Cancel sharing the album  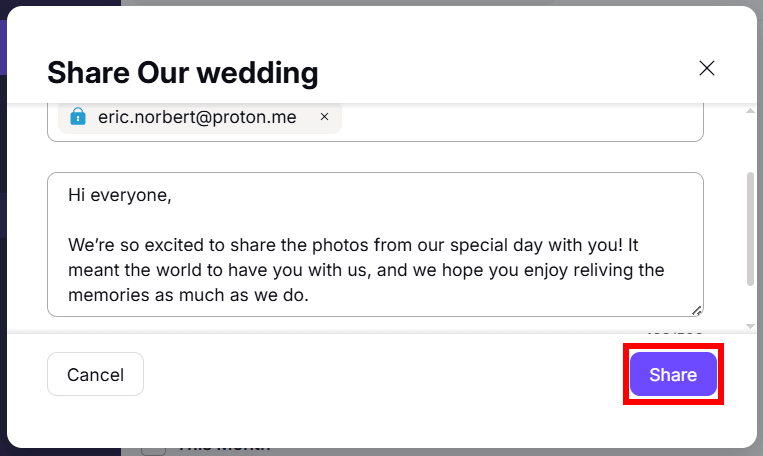(95, 374)
